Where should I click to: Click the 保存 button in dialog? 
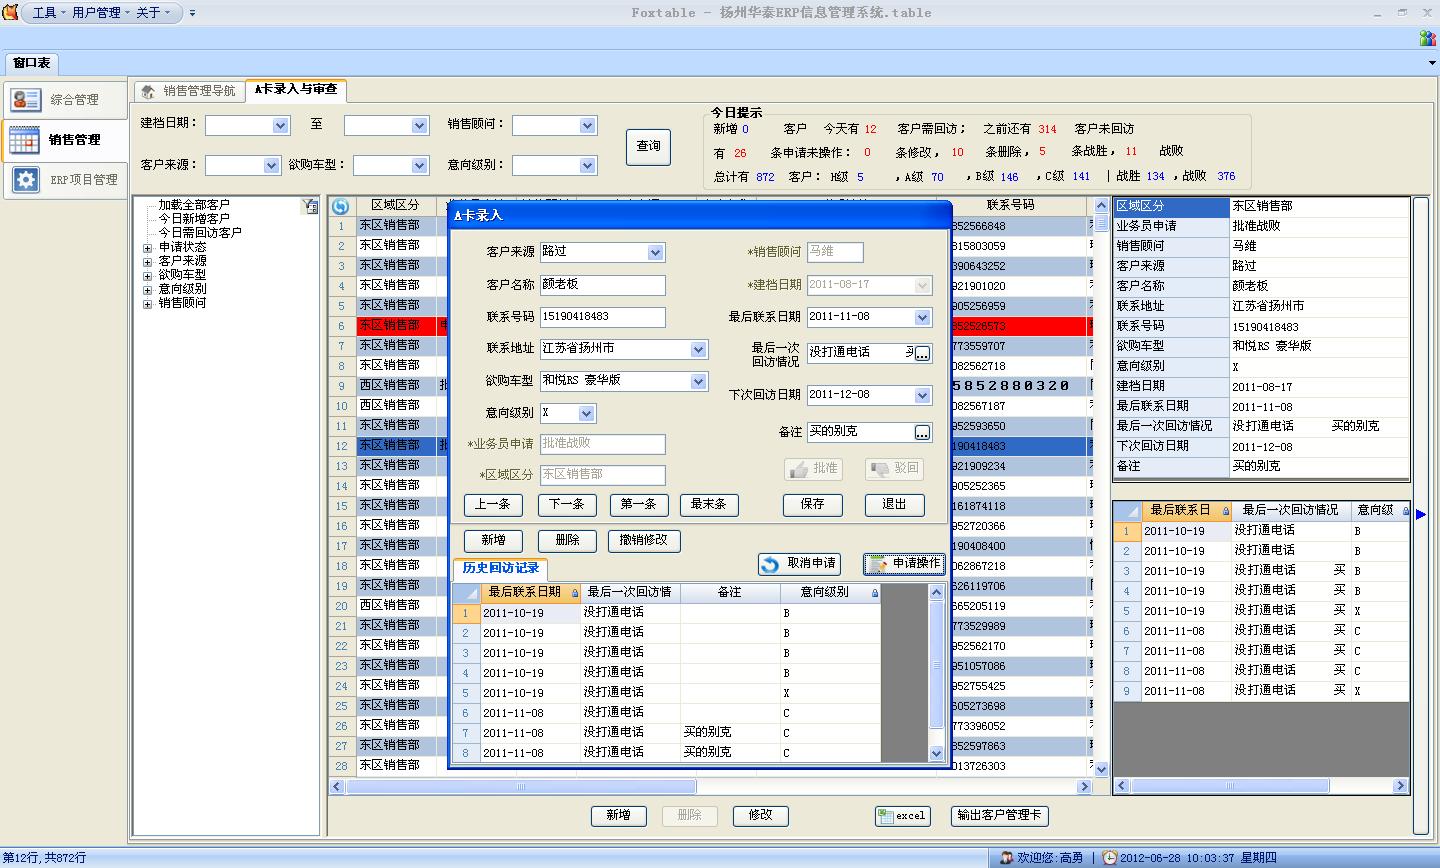pyautogui.click(x=813, y=505)
